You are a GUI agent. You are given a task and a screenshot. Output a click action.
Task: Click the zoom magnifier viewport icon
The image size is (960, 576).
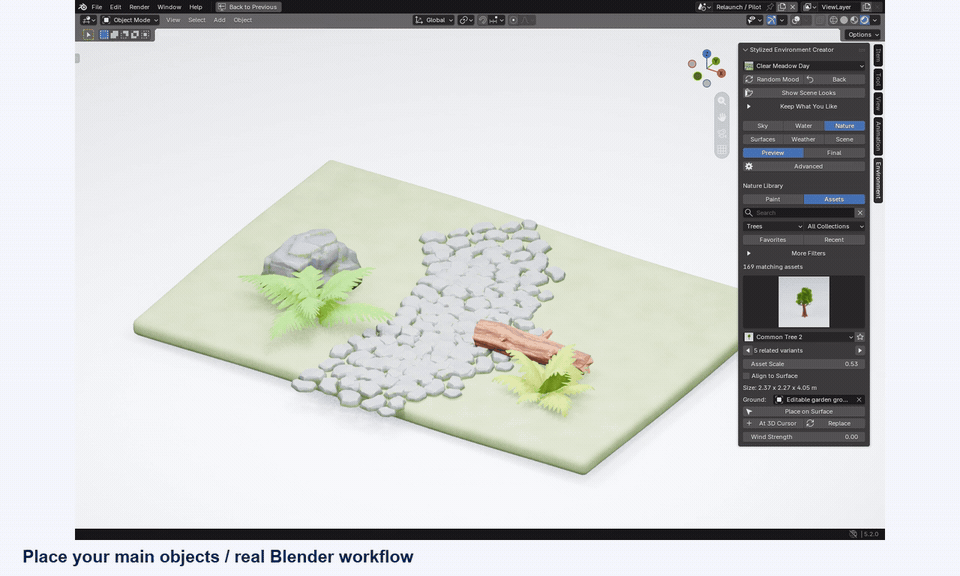tap(722, 101)
